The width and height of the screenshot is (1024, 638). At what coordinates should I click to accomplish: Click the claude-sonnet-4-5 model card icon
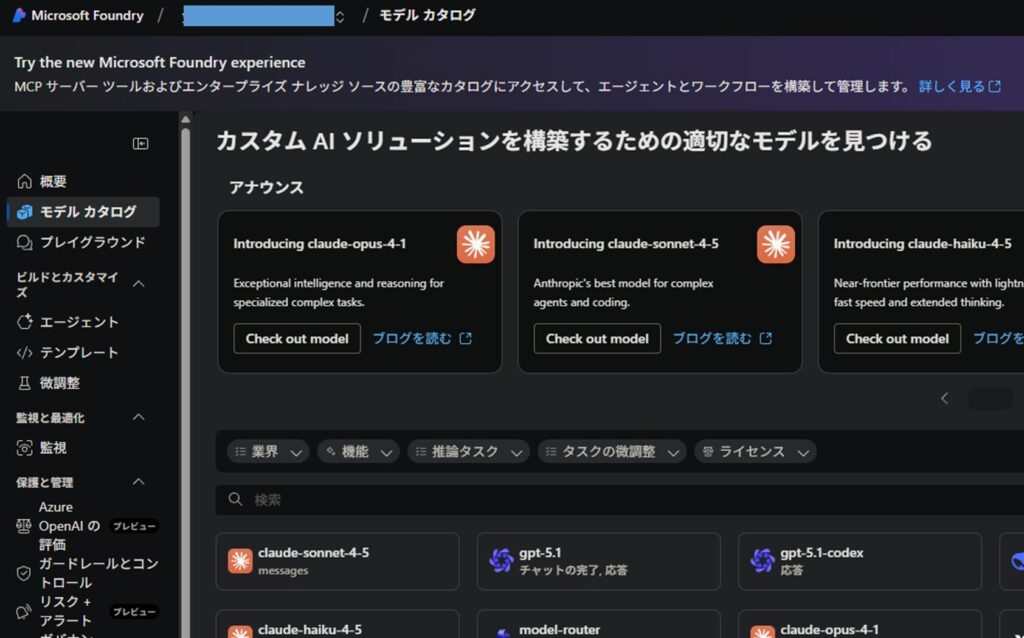[240, 561]
